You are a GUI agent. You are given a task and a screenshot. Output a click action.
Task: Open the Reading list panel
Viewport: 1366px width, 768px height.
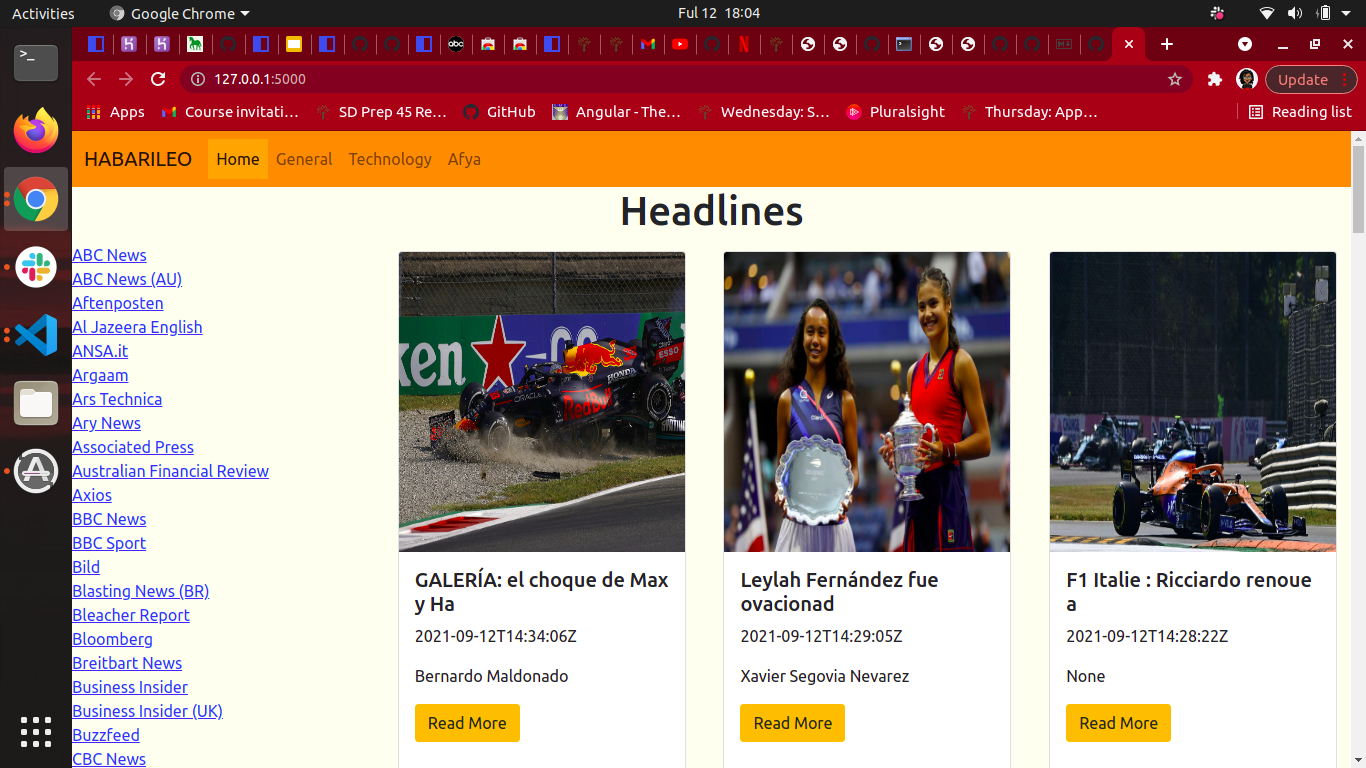point(1300,112)
